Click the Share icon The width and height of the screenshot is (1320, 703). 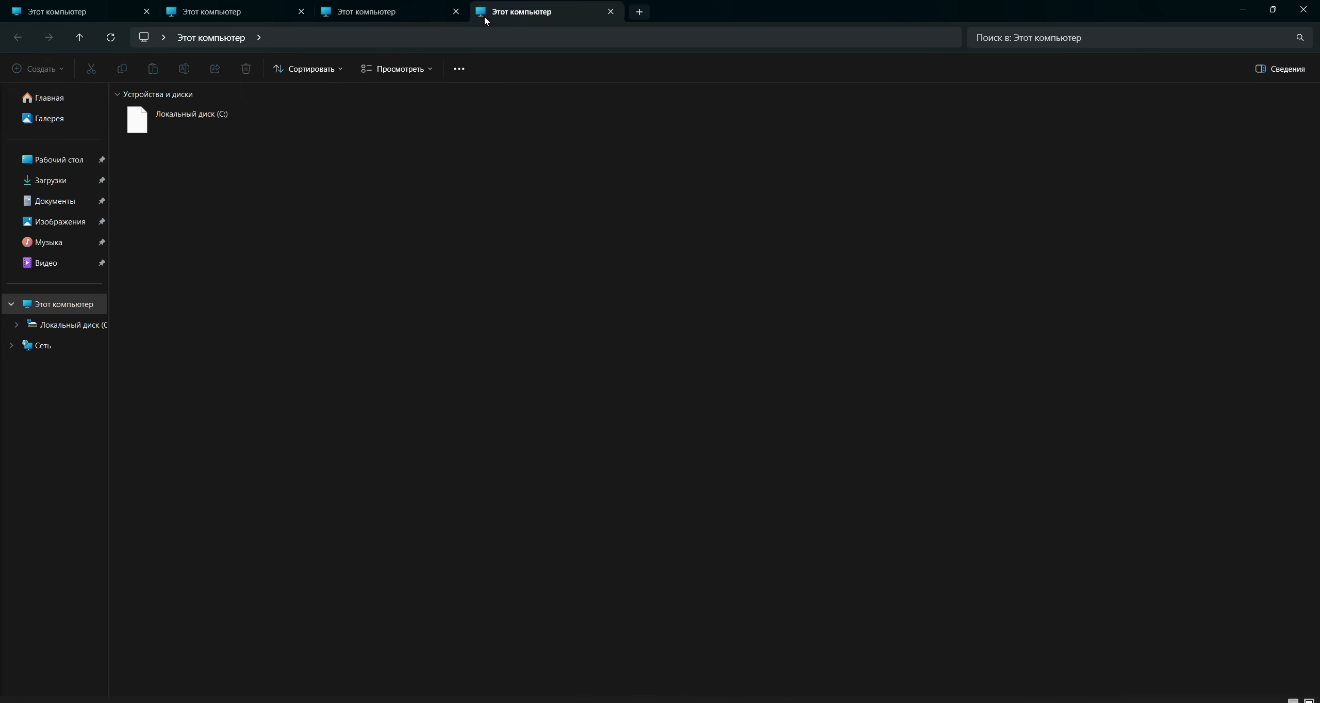tap(215, 68)
